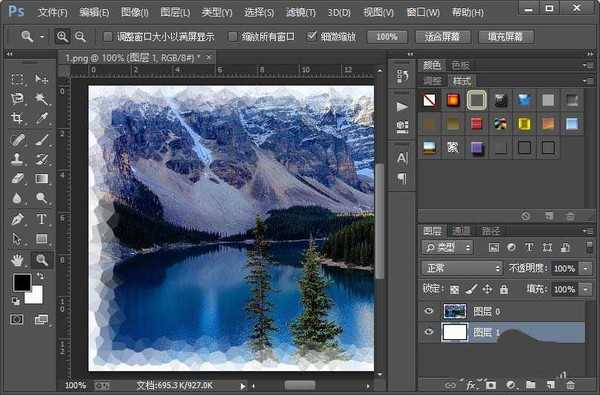Uncheck the 细微缩放 checkbox

click(x=312, y=36)
